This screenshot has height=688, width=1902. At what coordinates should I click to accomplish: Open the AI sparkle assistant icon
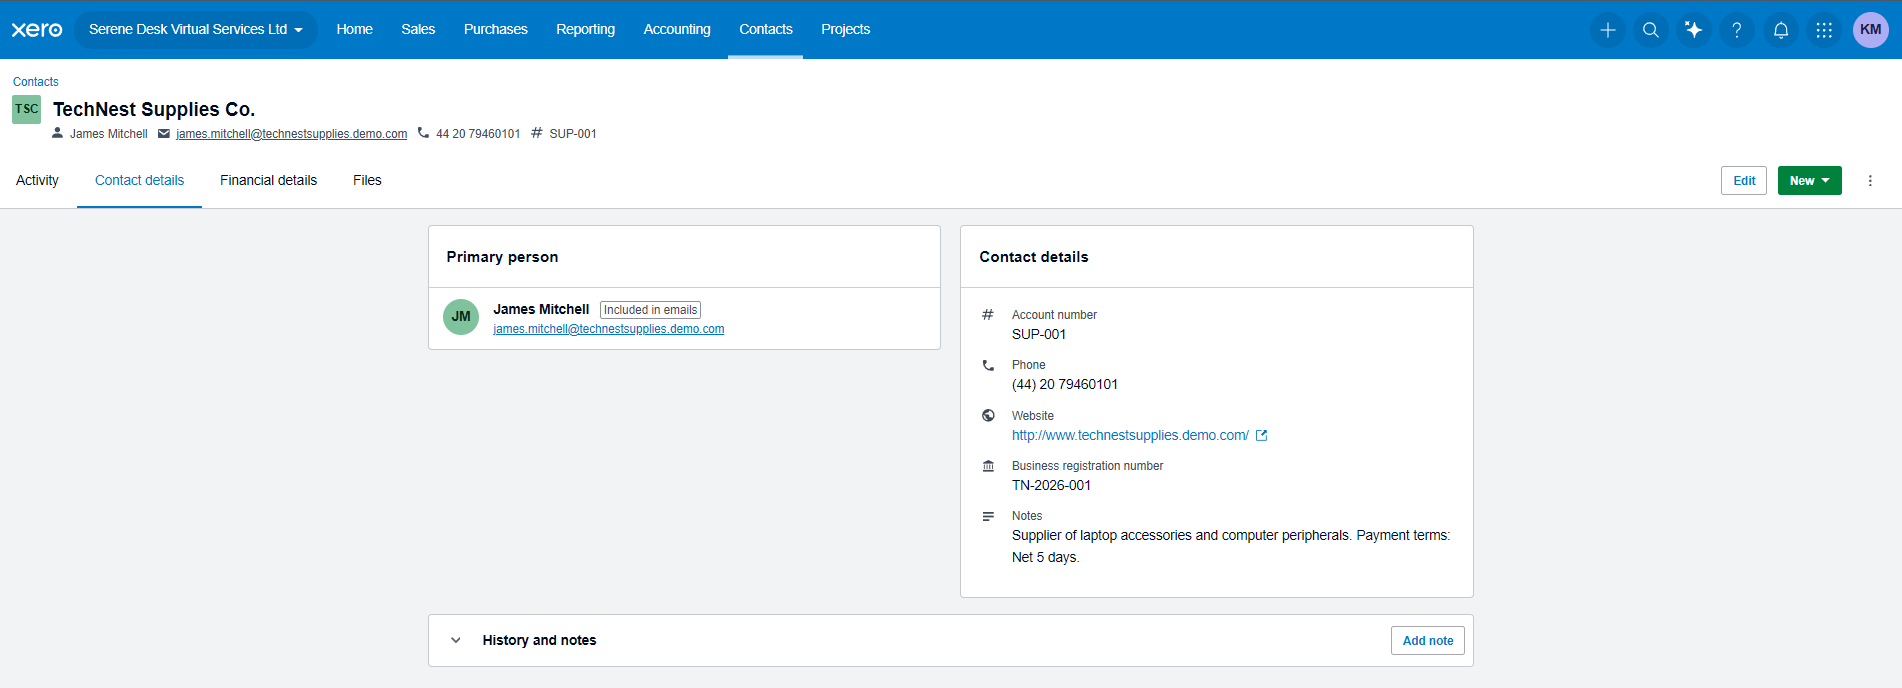(1694, 30)
